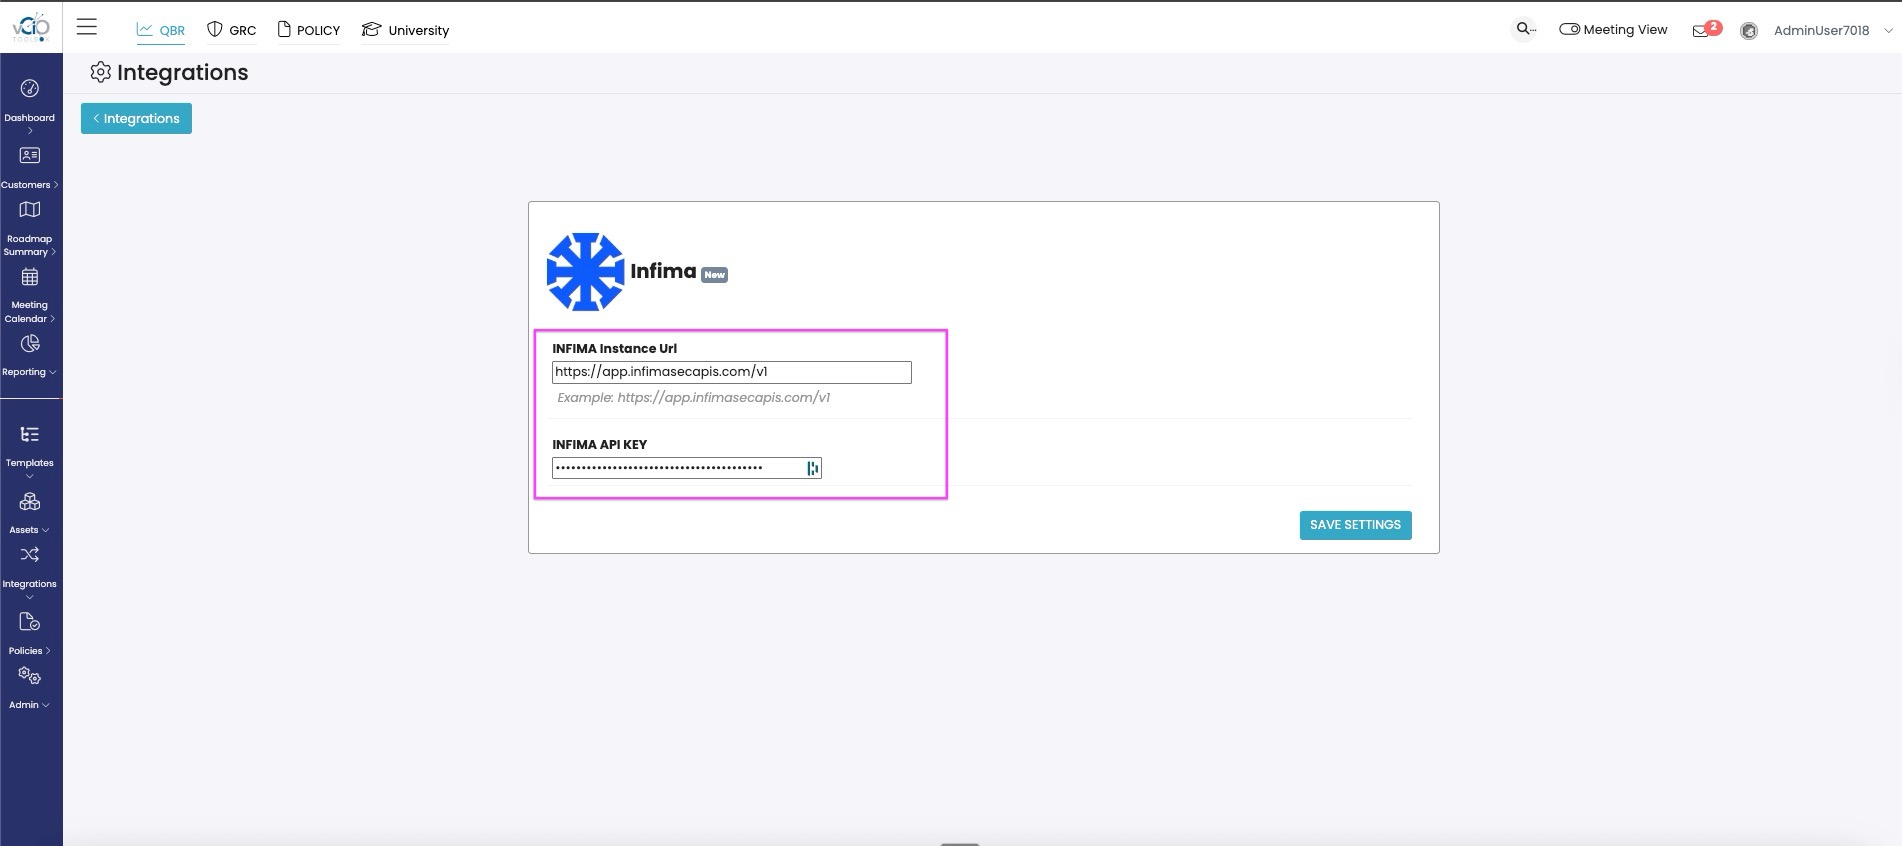1902x846 pixels.
Task: Expand the Roadmap Summary label
Action: click(x=30, y=245)
